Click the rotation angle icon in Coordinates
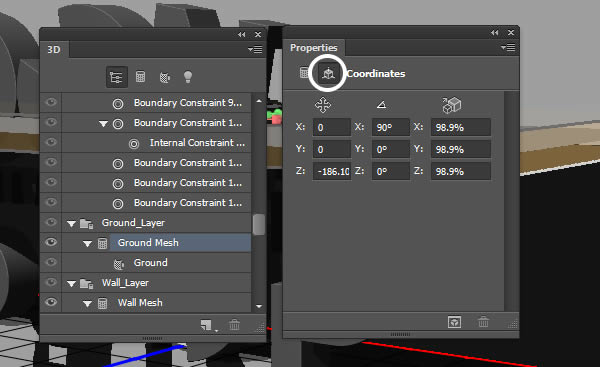600x367 pixels. point(382,104)
